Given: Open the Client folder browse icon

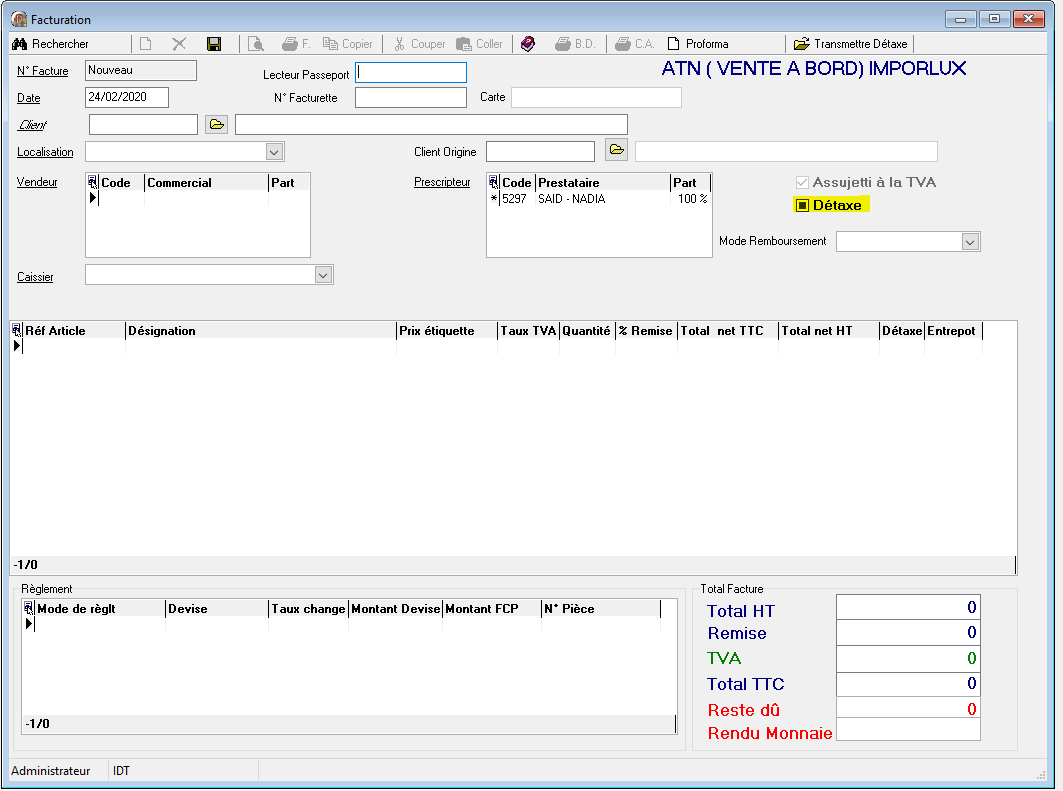Looking at the screenshot, I should pyautogui.click(x=217, y=124).
